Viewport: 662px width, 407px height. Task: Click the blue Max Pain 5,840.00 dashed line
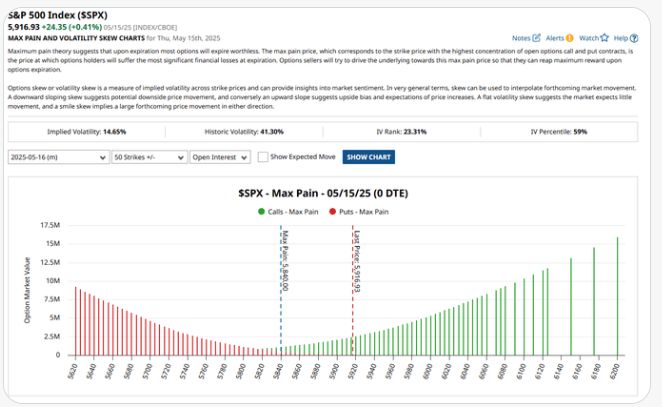click(x=281, y=300)
